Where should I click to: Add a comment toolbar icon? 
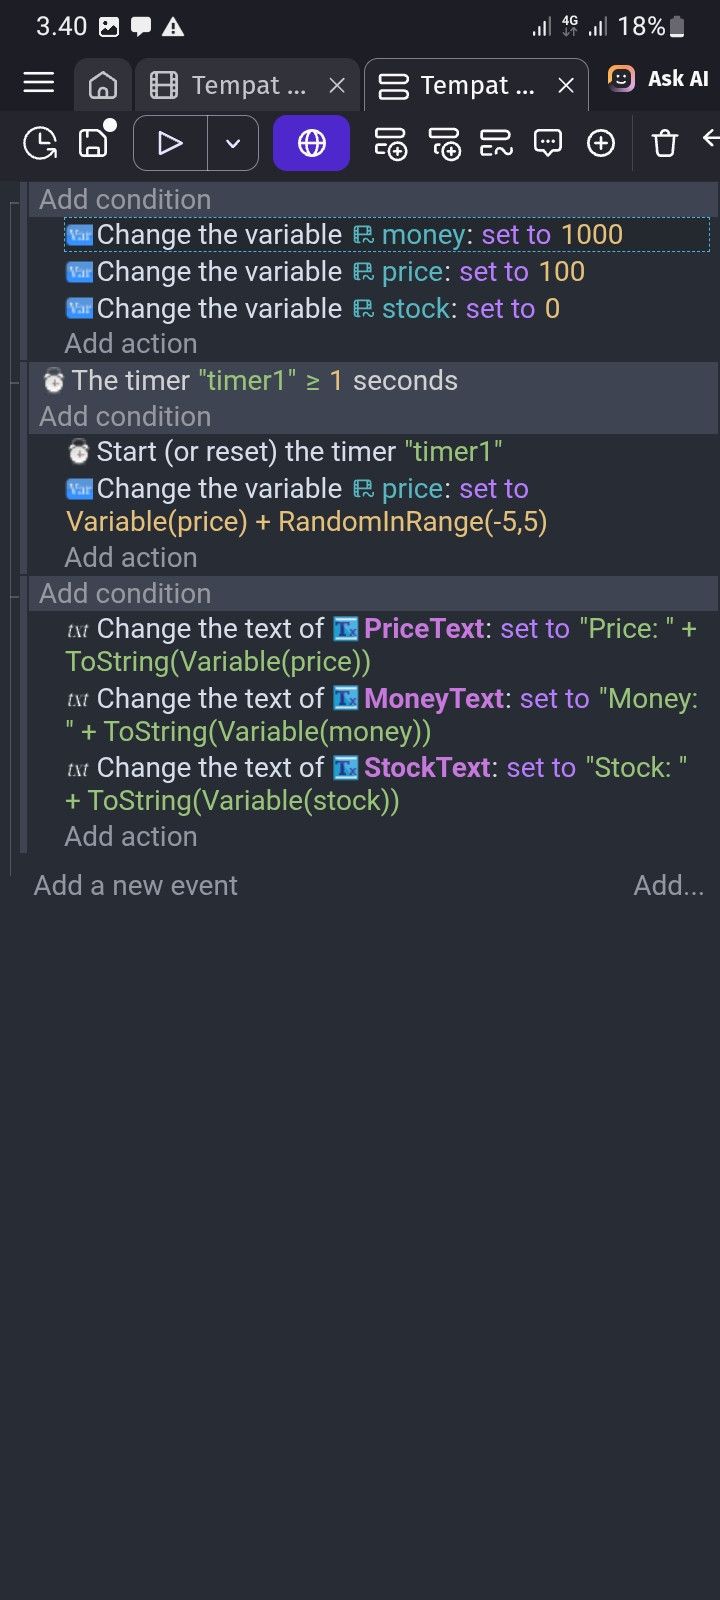pyautogui.click(x=548, y=143)
